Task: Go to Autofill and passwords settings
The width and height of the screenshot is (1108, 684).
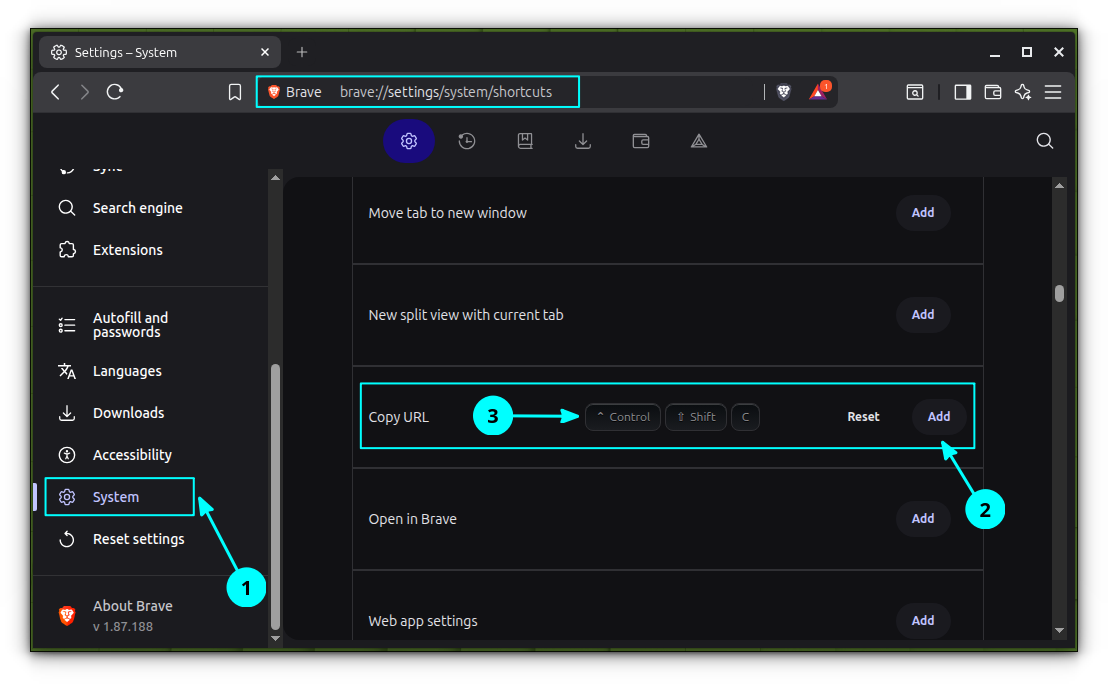Action: click(x=130, y=325)
